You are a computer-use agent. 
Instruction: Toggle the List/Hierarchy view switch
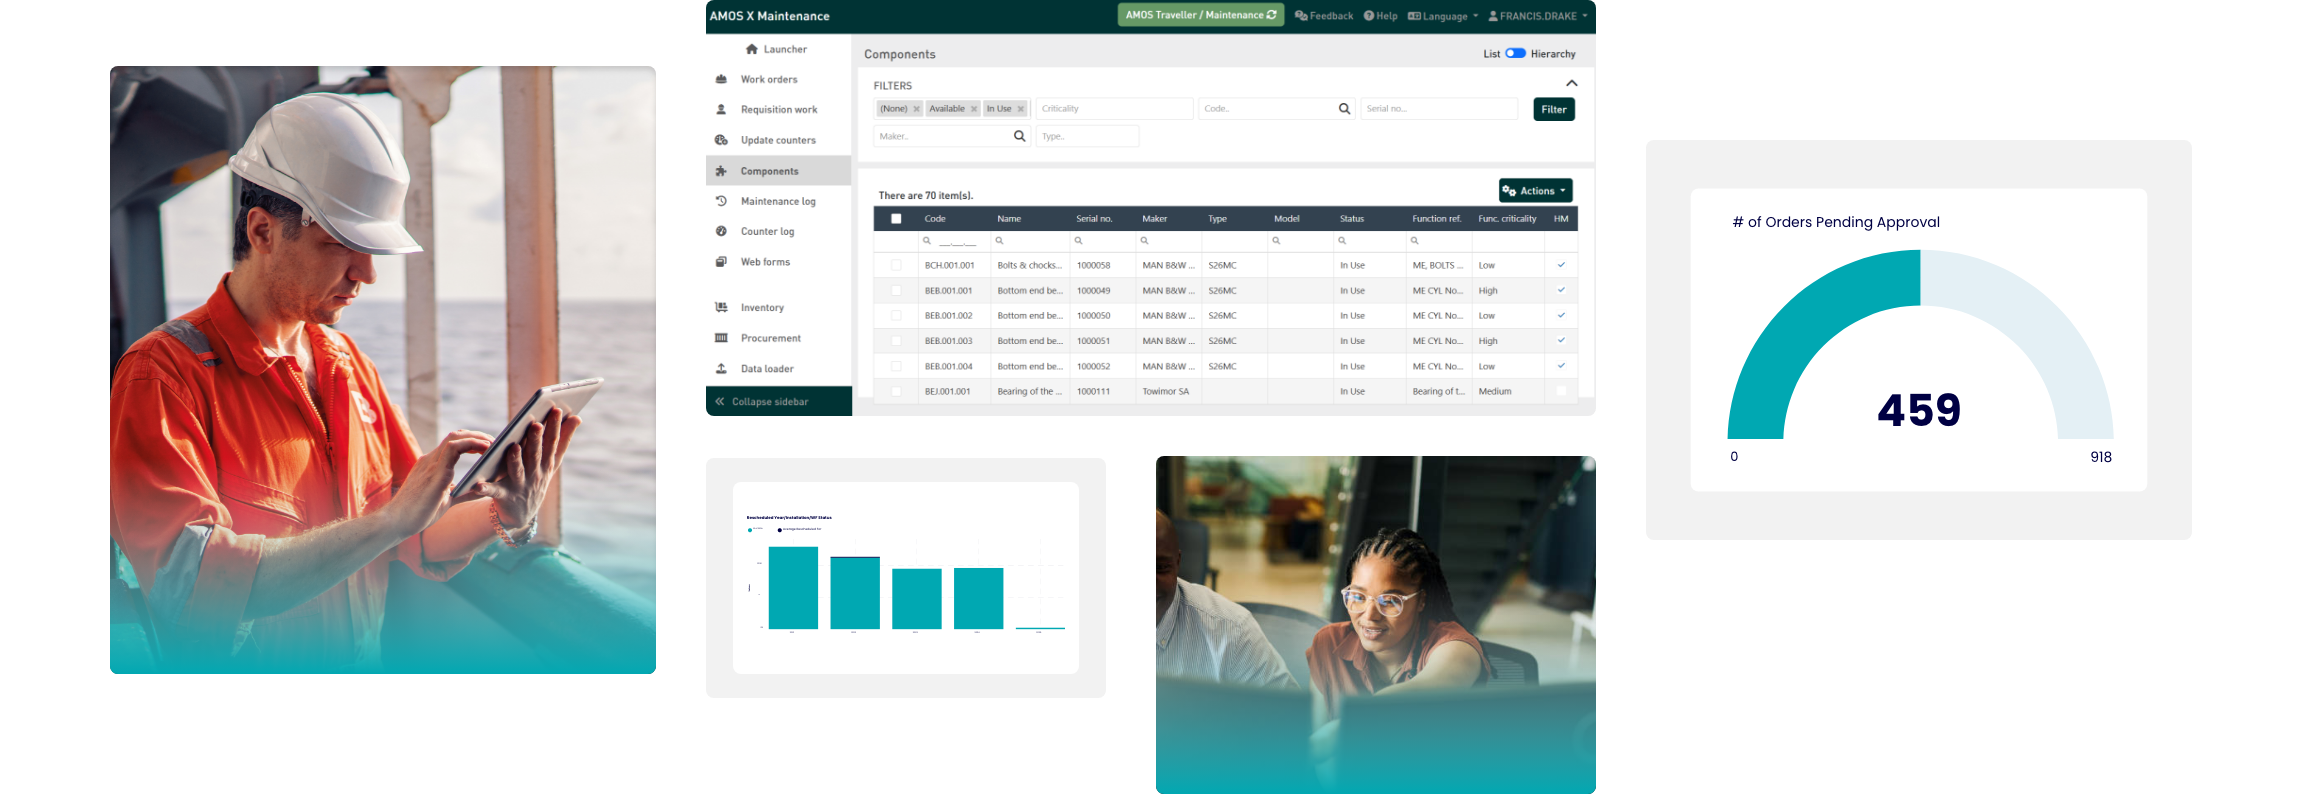point(1515,54)
